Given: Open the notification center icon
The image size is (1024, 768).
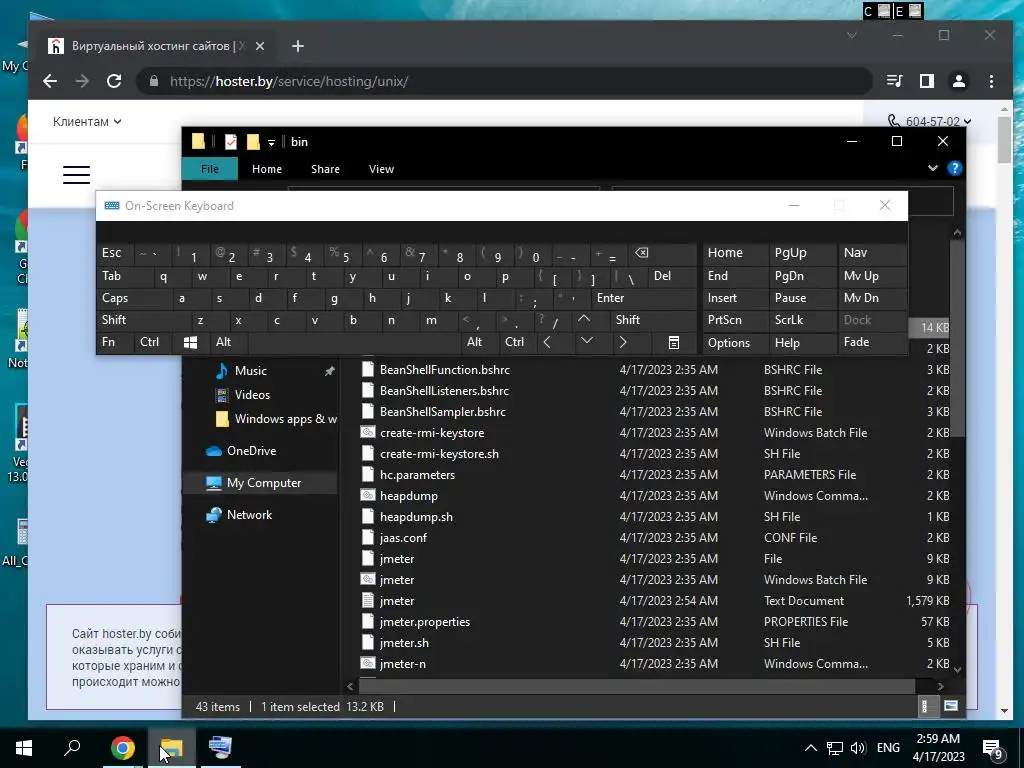Looking at the screenshot, I should pos(993,749).
